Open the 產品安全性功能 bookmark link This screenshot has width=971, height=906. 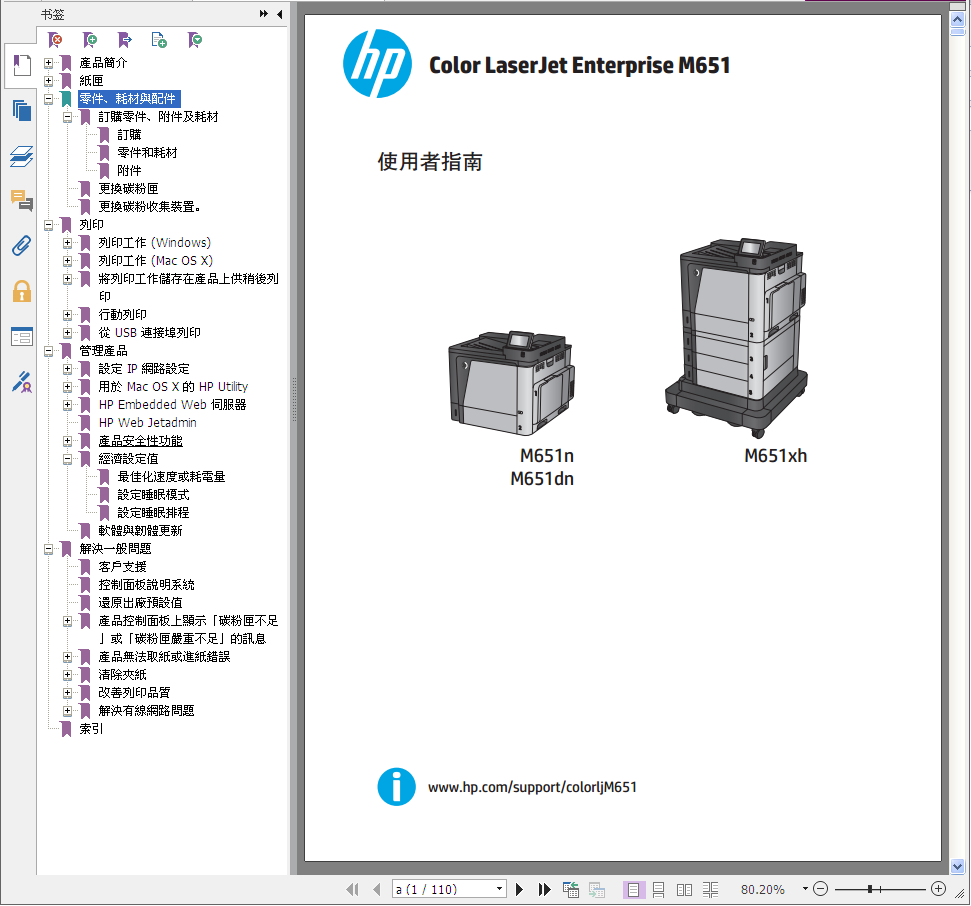click(x=141, y=441)
